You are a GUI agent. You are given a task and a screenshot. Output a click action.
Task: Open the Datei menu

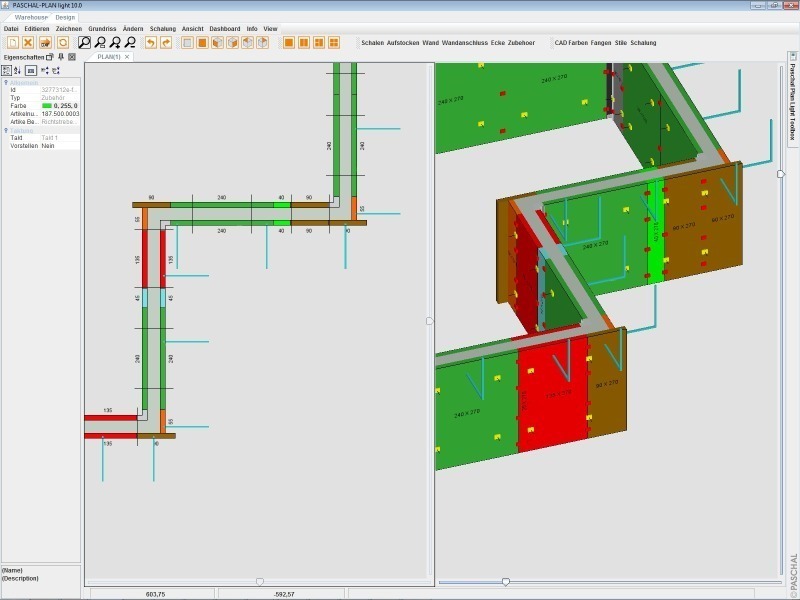(x=11, y=29)
